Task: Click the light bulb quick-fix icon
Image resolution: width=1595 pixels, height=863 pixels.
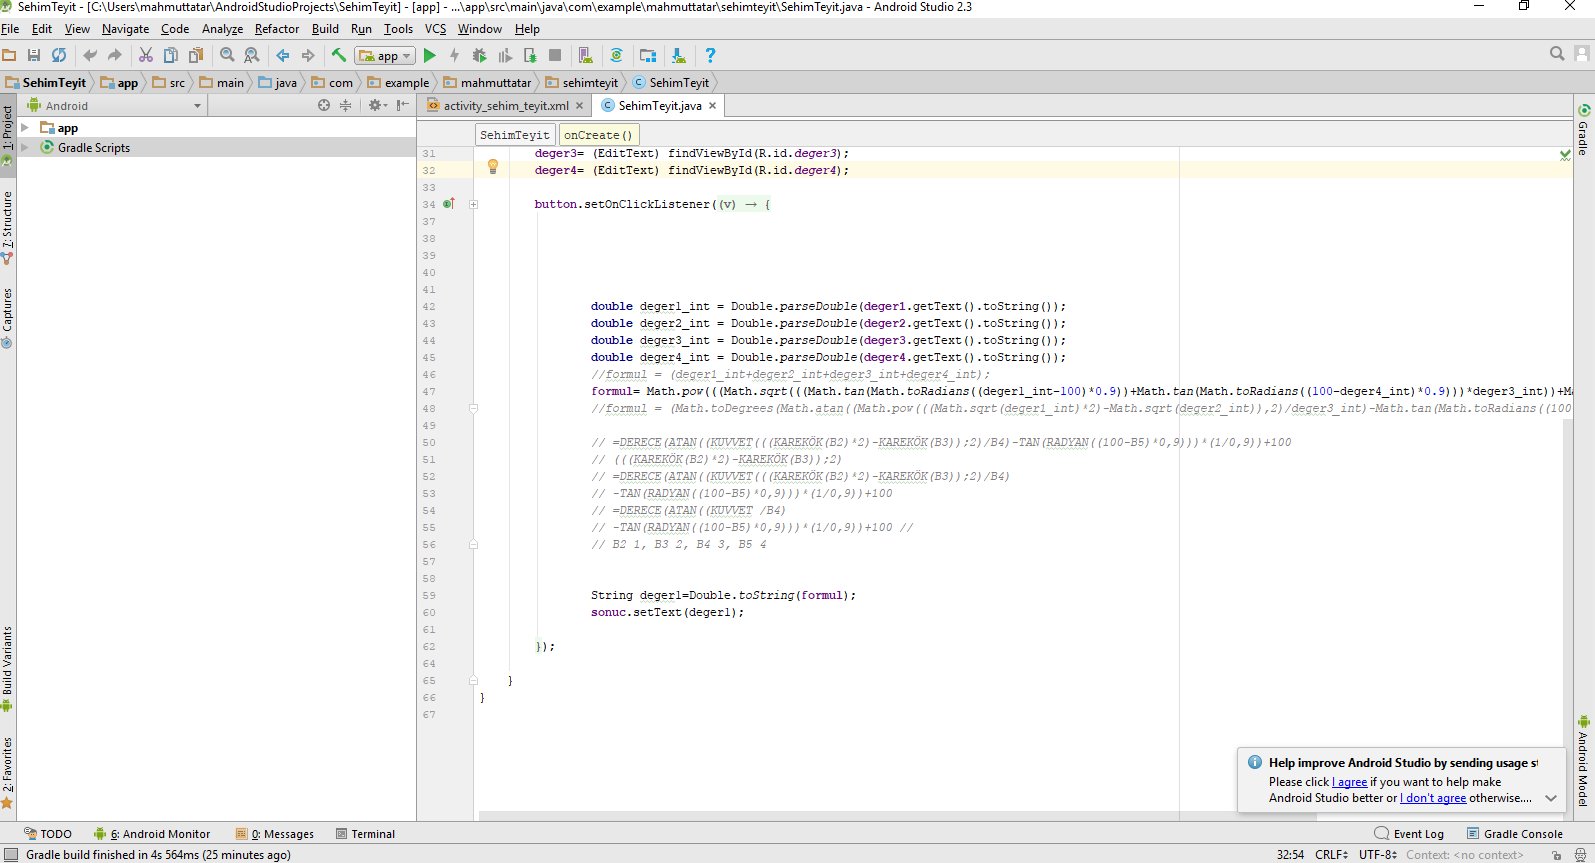Action: (492, 168)
